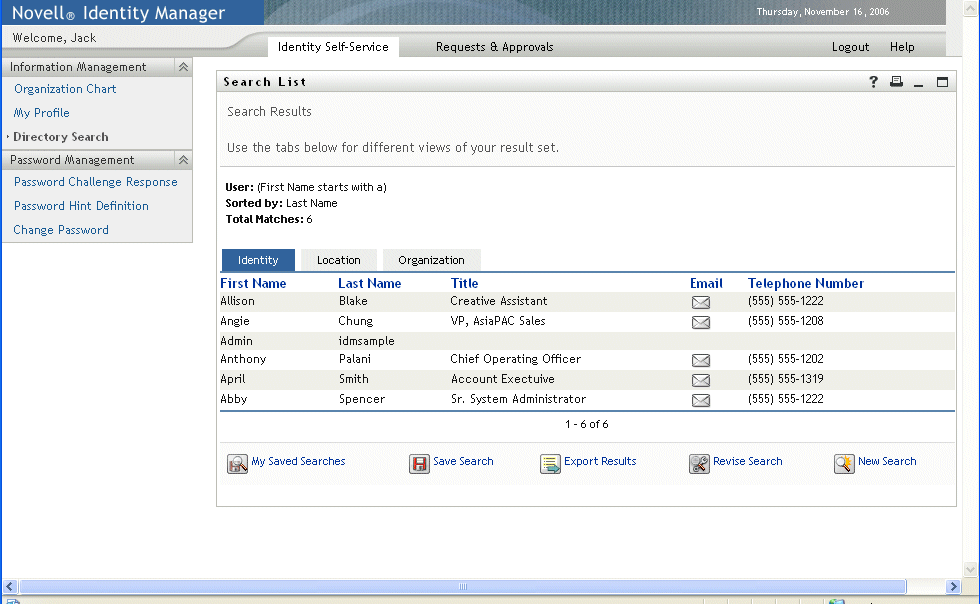Screen dimensions: 980x604
Task: Click the Logout link
Action: [x=850, y=47]
